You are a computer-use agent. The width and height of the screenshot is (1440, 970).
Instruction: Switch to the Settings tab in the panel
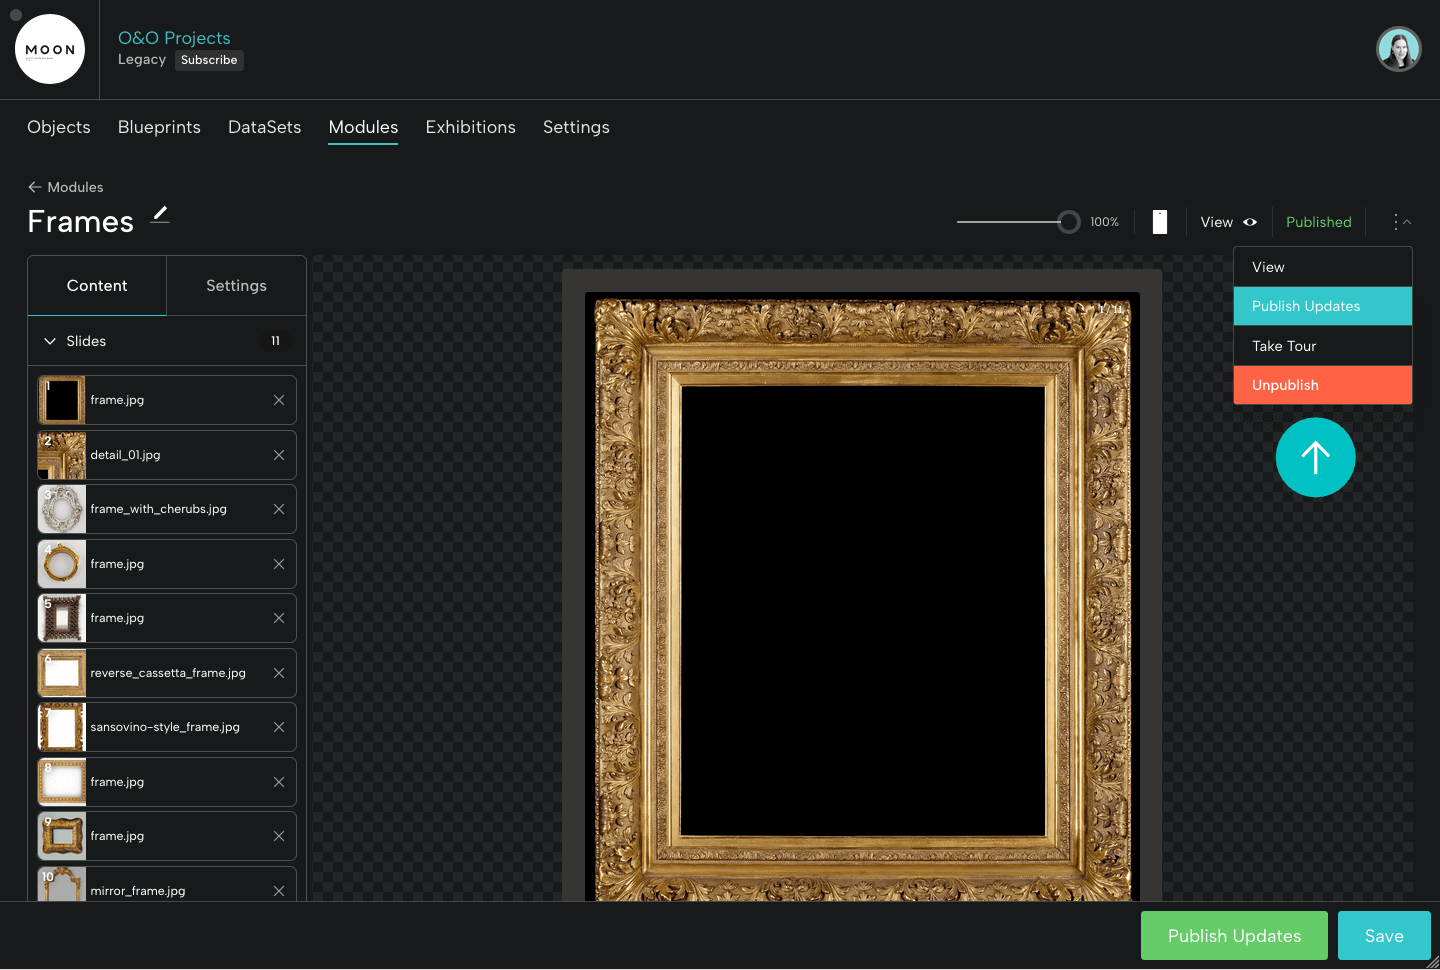pyautogui.click(x=236, y=285)
